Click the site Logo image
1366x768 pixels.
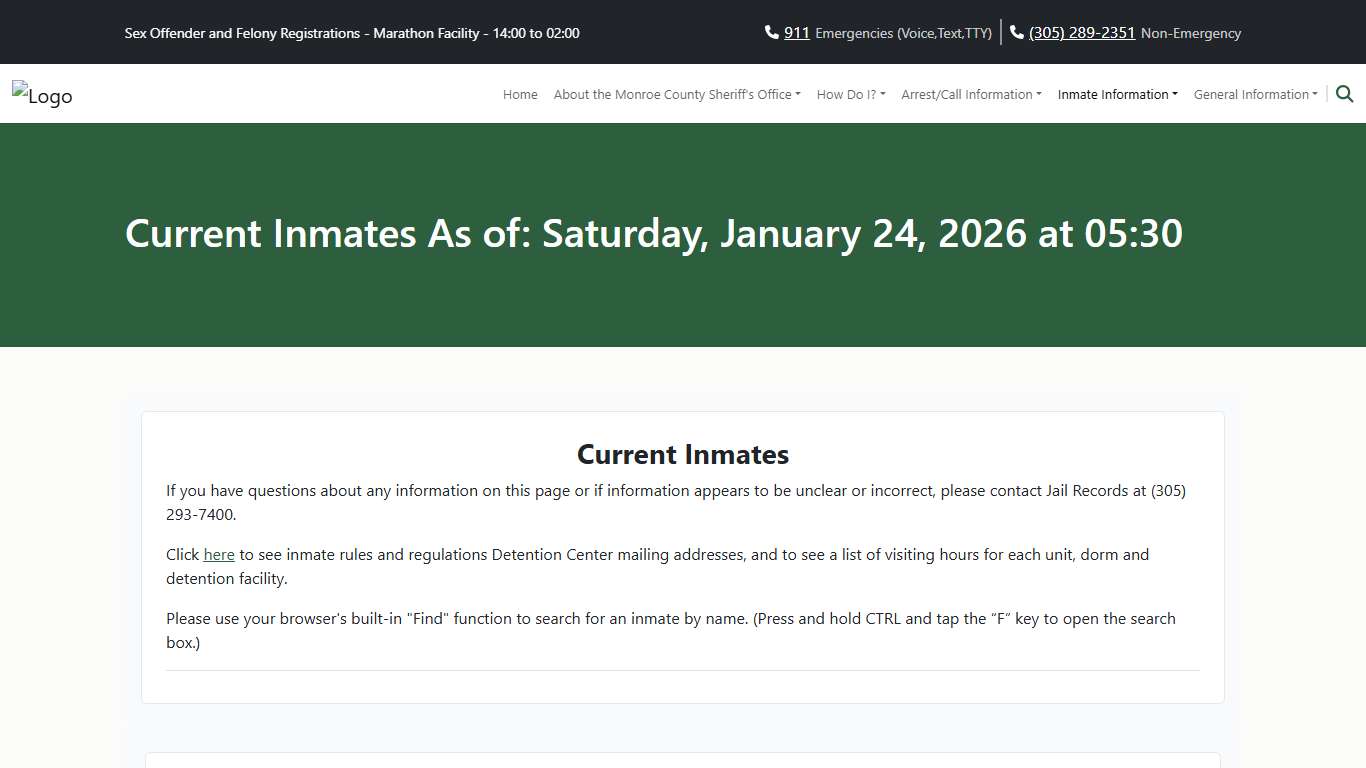42,95
